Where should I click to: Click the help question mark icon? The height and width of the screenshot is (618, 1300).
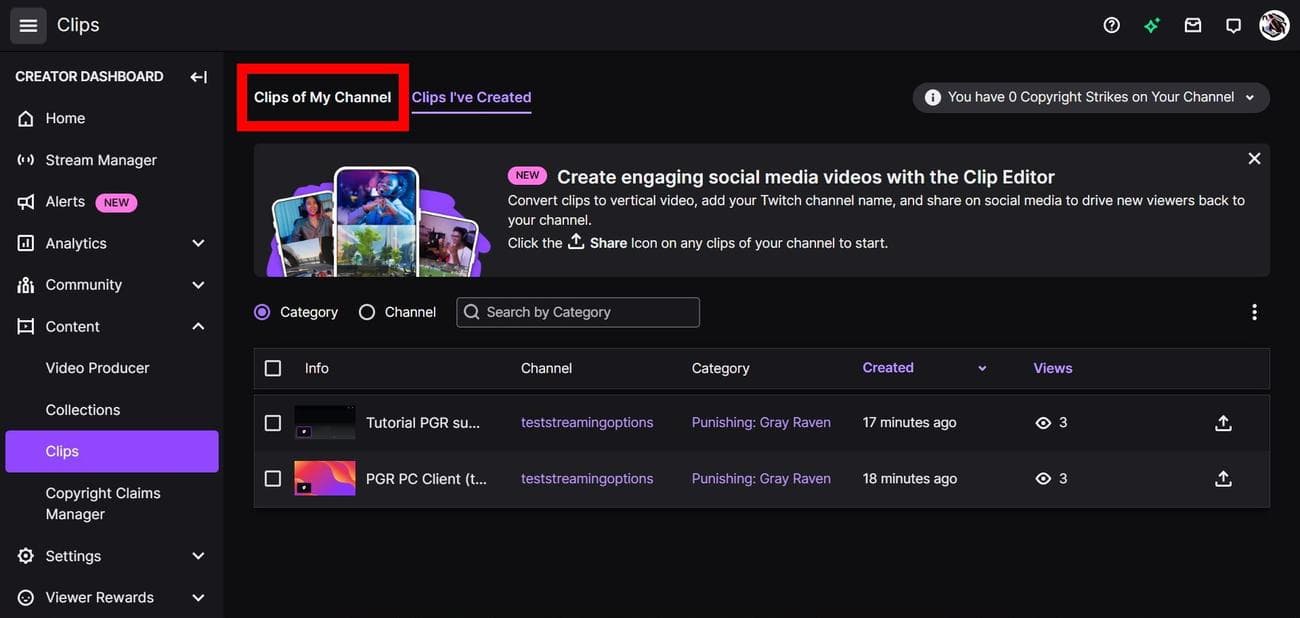click(1111, 25)
